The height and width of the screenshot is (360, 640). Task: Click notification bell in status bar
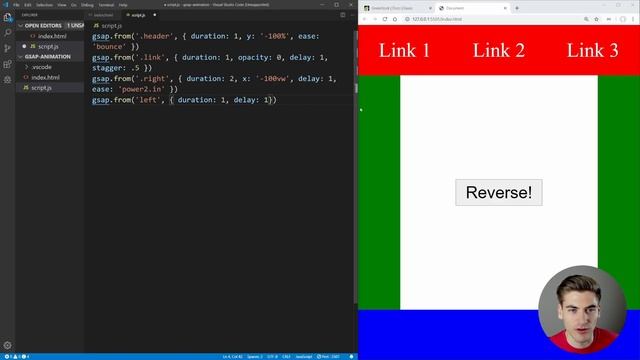click(x=351, y=357)
